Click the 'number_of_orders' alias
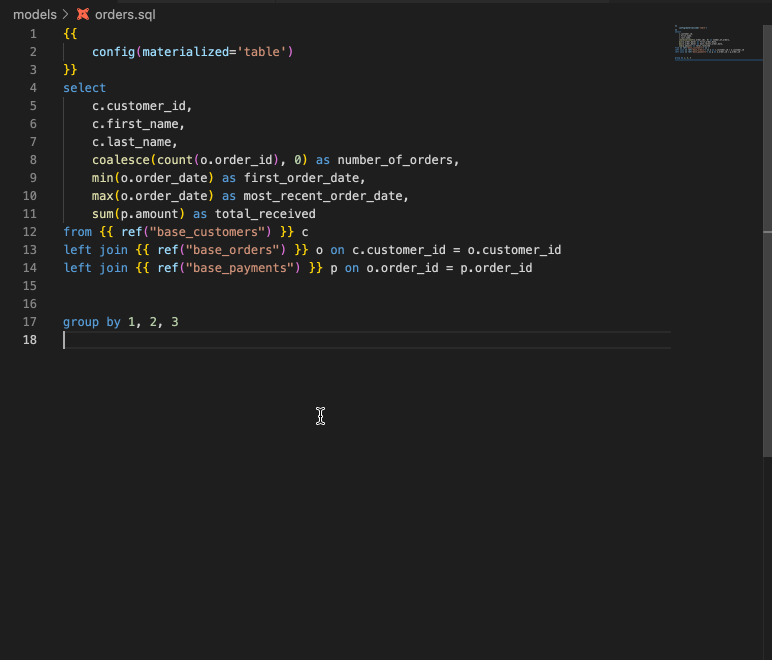This screenshot has width=772, height=660. point(395,160)
